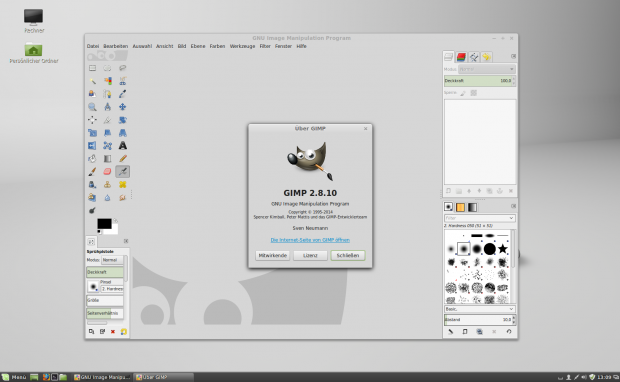The image size is (620, 382).
Task: Select the Heal tool
Action: (x=123, y=185)
